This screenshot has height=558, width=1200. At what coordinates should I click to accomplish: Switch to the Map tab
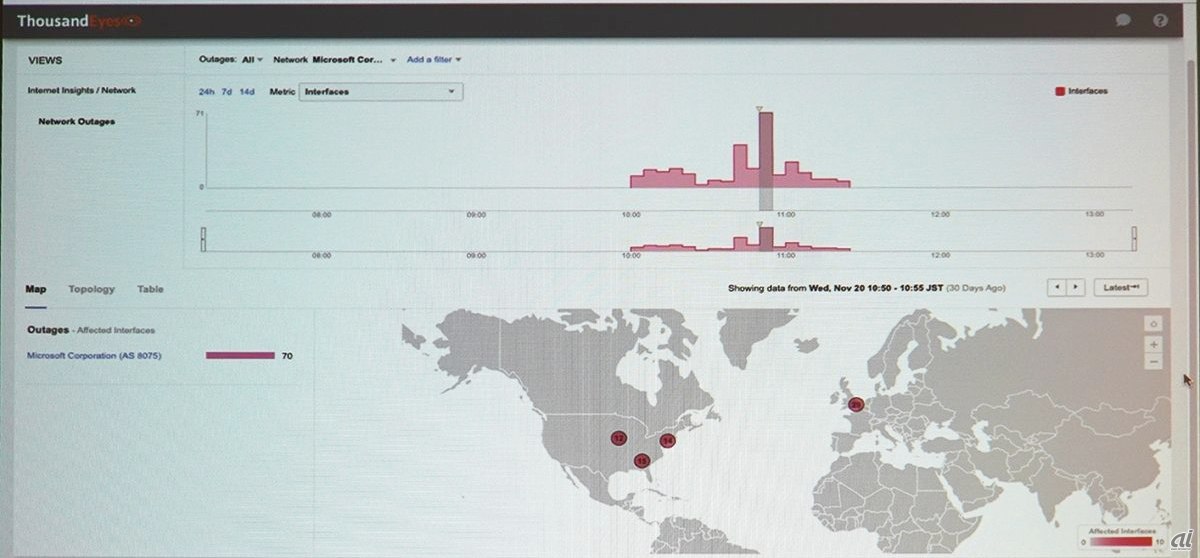36,289
